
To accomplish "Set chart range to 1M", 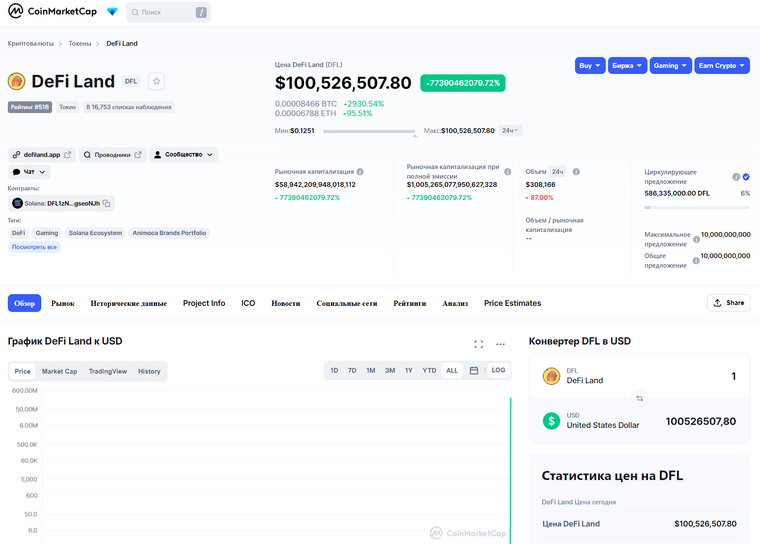I will click(371, 370).
